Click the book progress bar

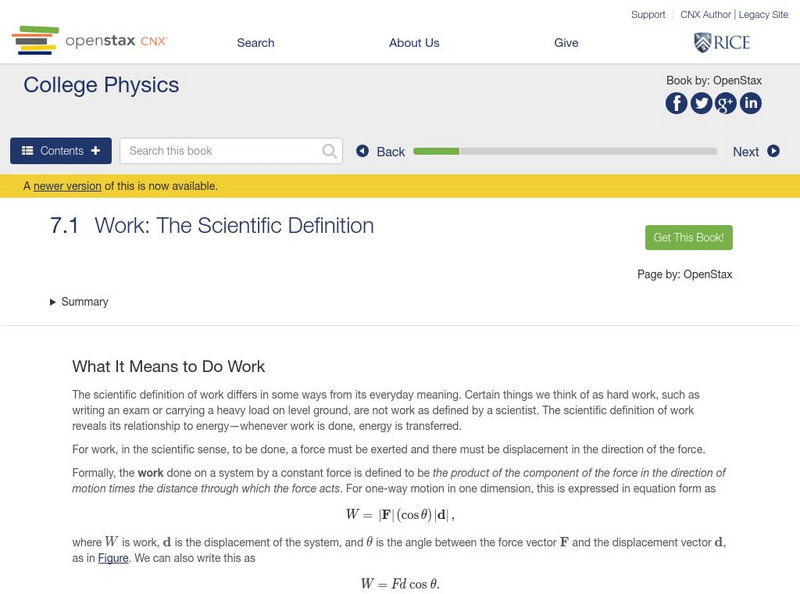point(565,151)
